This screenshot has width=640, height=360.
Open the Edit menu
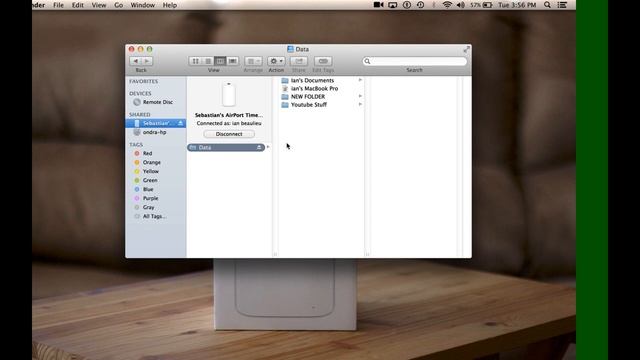pyautogui.click(x=78, y=5)
